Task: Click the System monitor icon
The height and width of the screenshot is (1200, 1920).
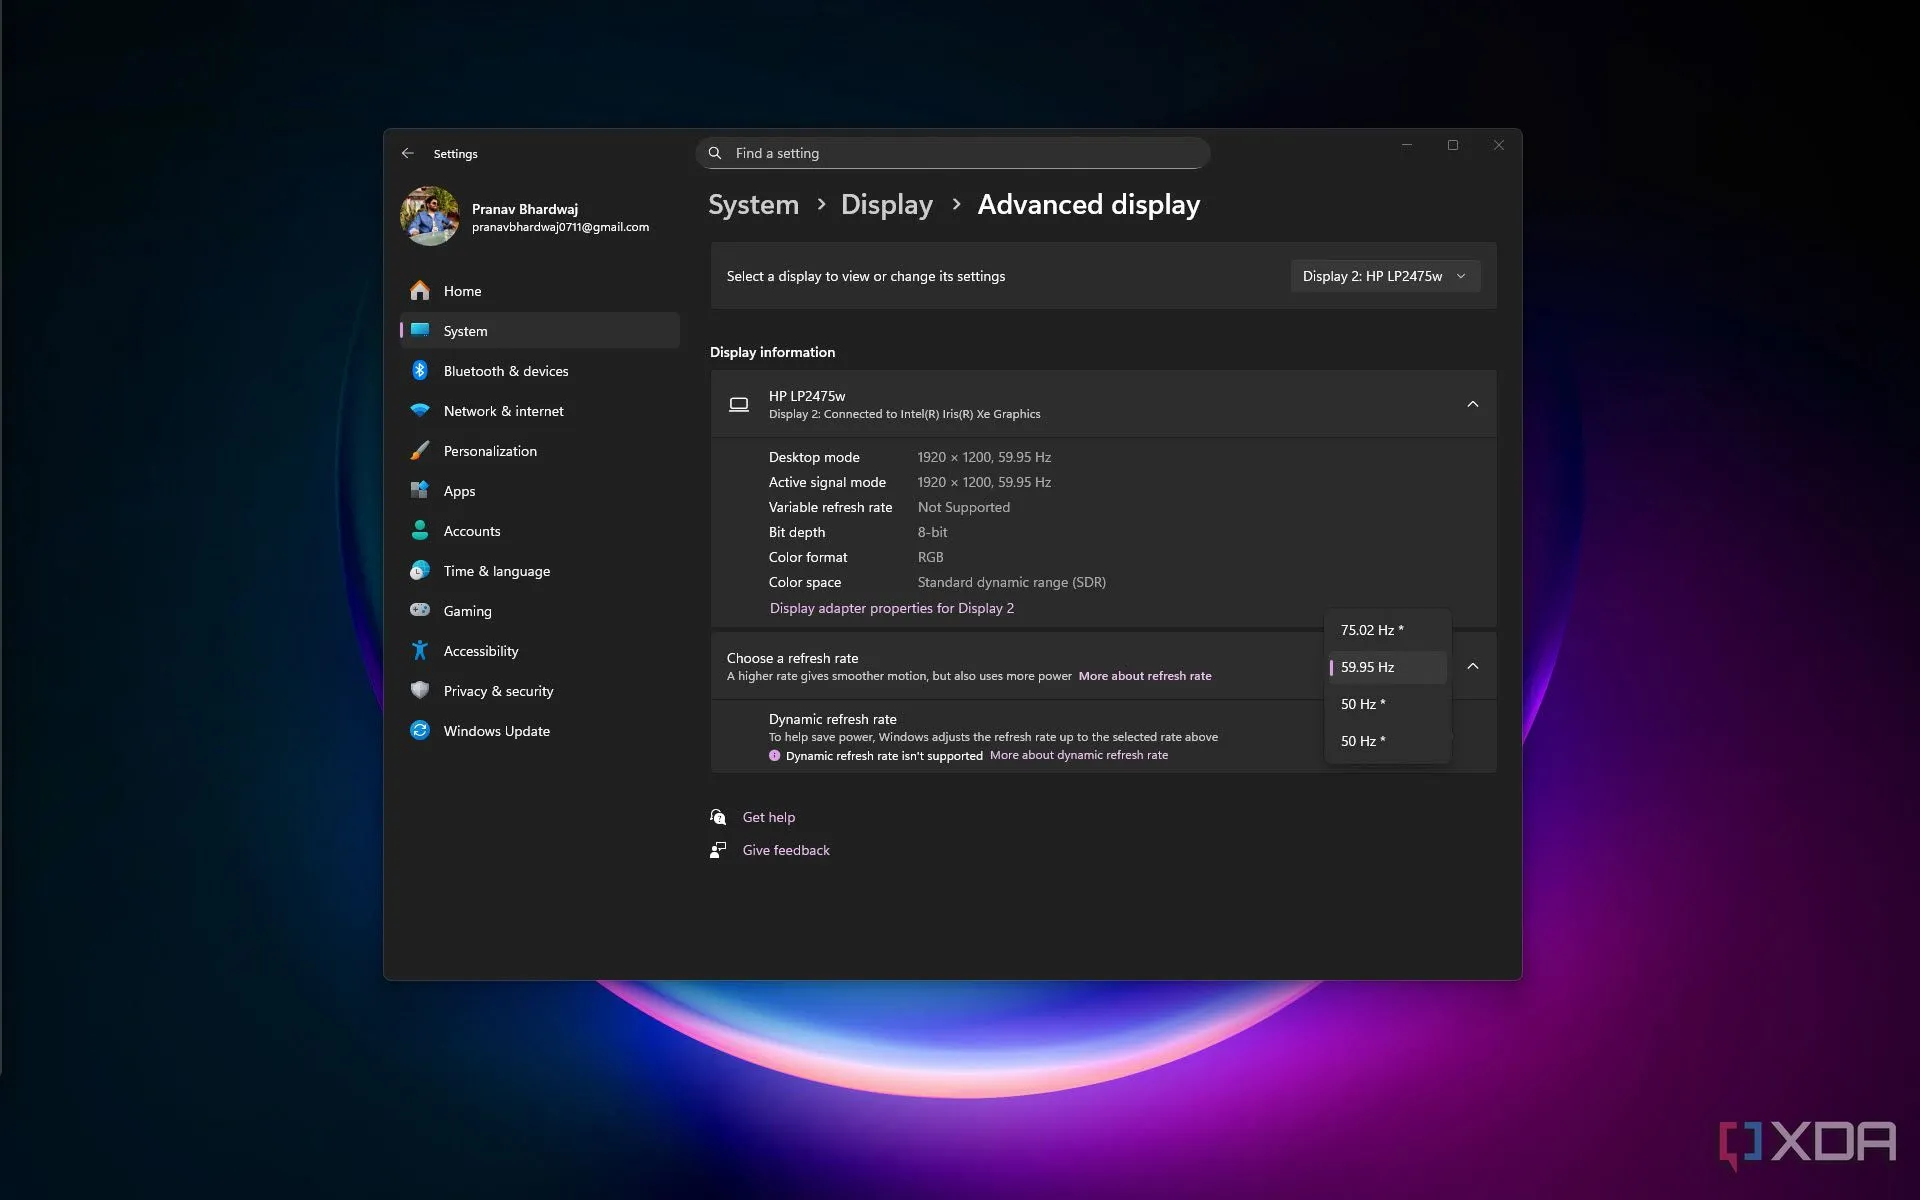Action: pyautogui.click(x=420, y=330)
